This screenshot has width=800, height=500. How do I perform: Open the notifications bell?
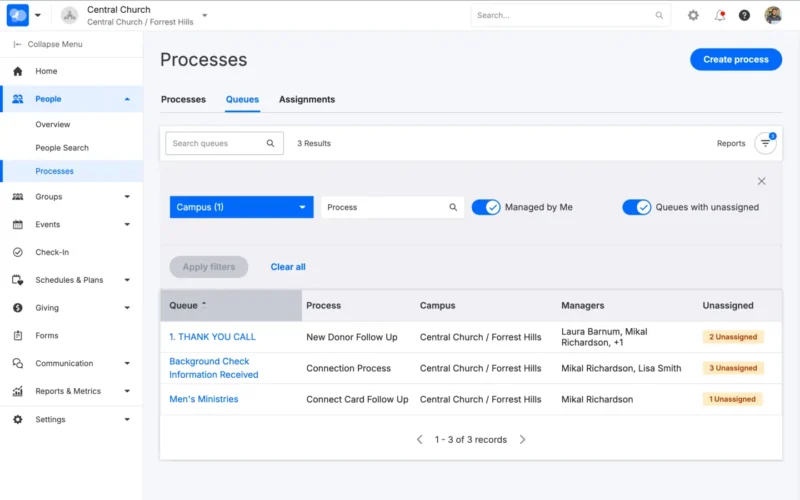click(x=719, y=15)
